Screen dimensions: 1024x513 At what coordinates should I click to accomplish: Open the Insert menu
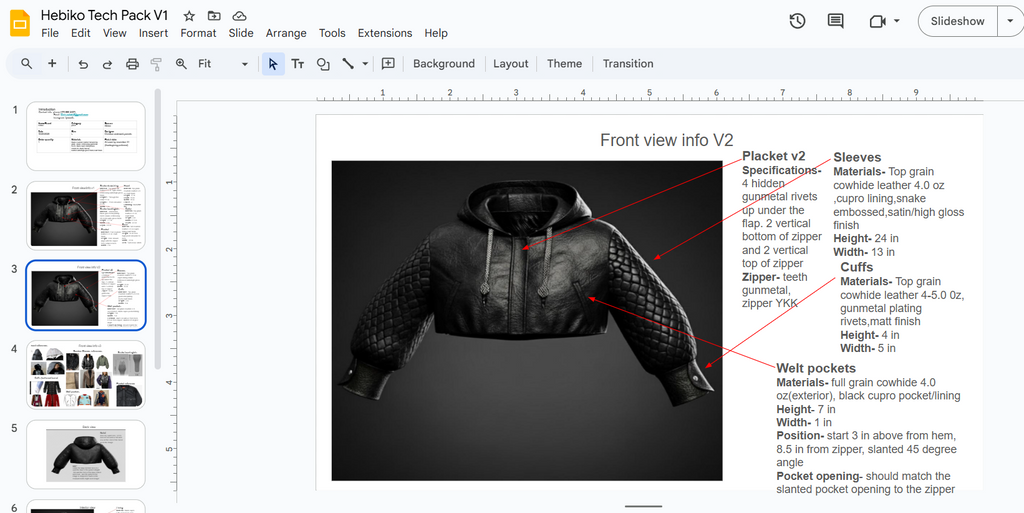(x=153, y=33)
